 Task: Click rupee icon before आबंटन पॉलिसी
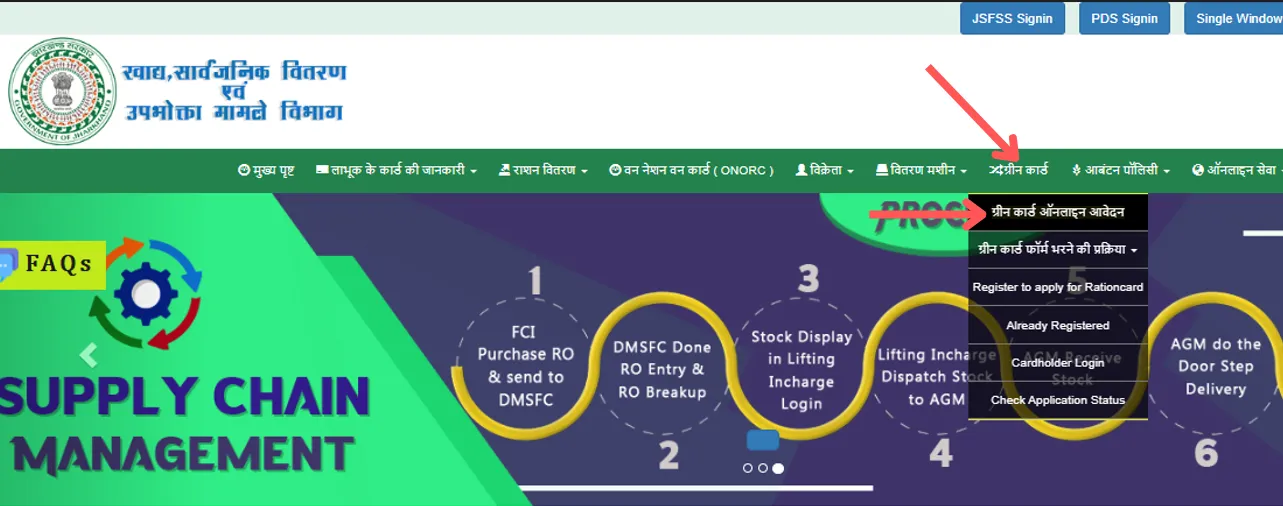(1076, 170)
